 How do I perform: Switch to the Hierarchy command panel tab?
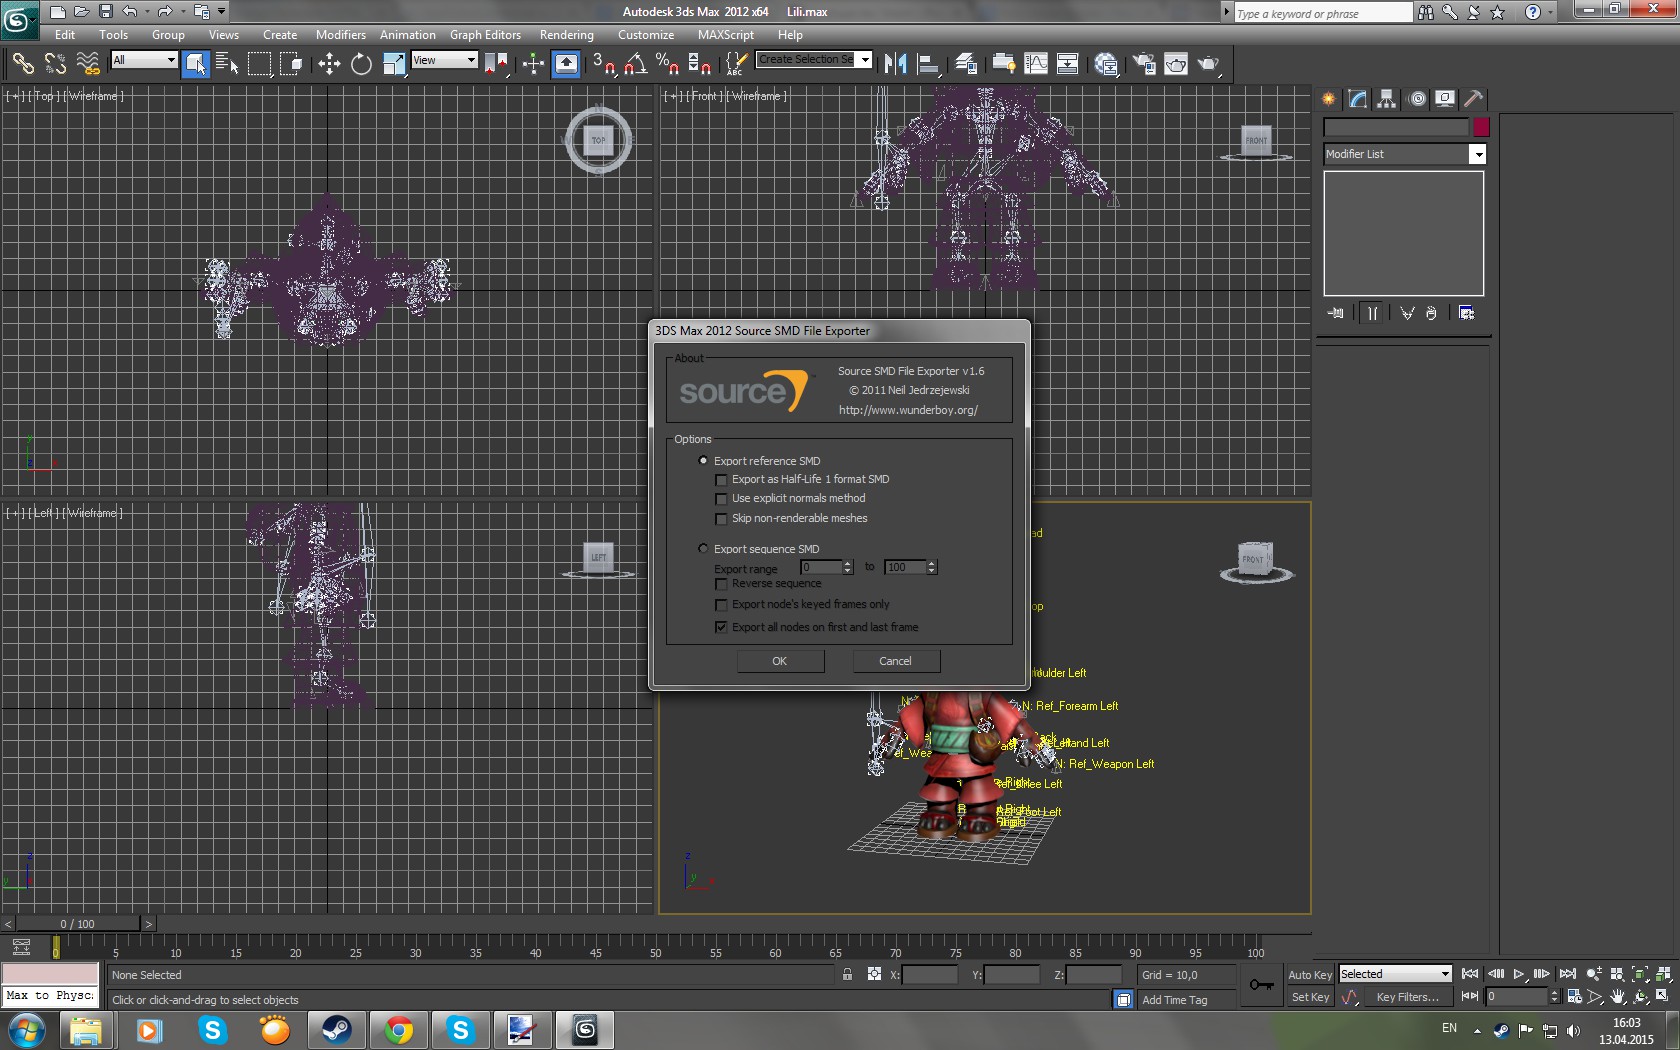1386,98
